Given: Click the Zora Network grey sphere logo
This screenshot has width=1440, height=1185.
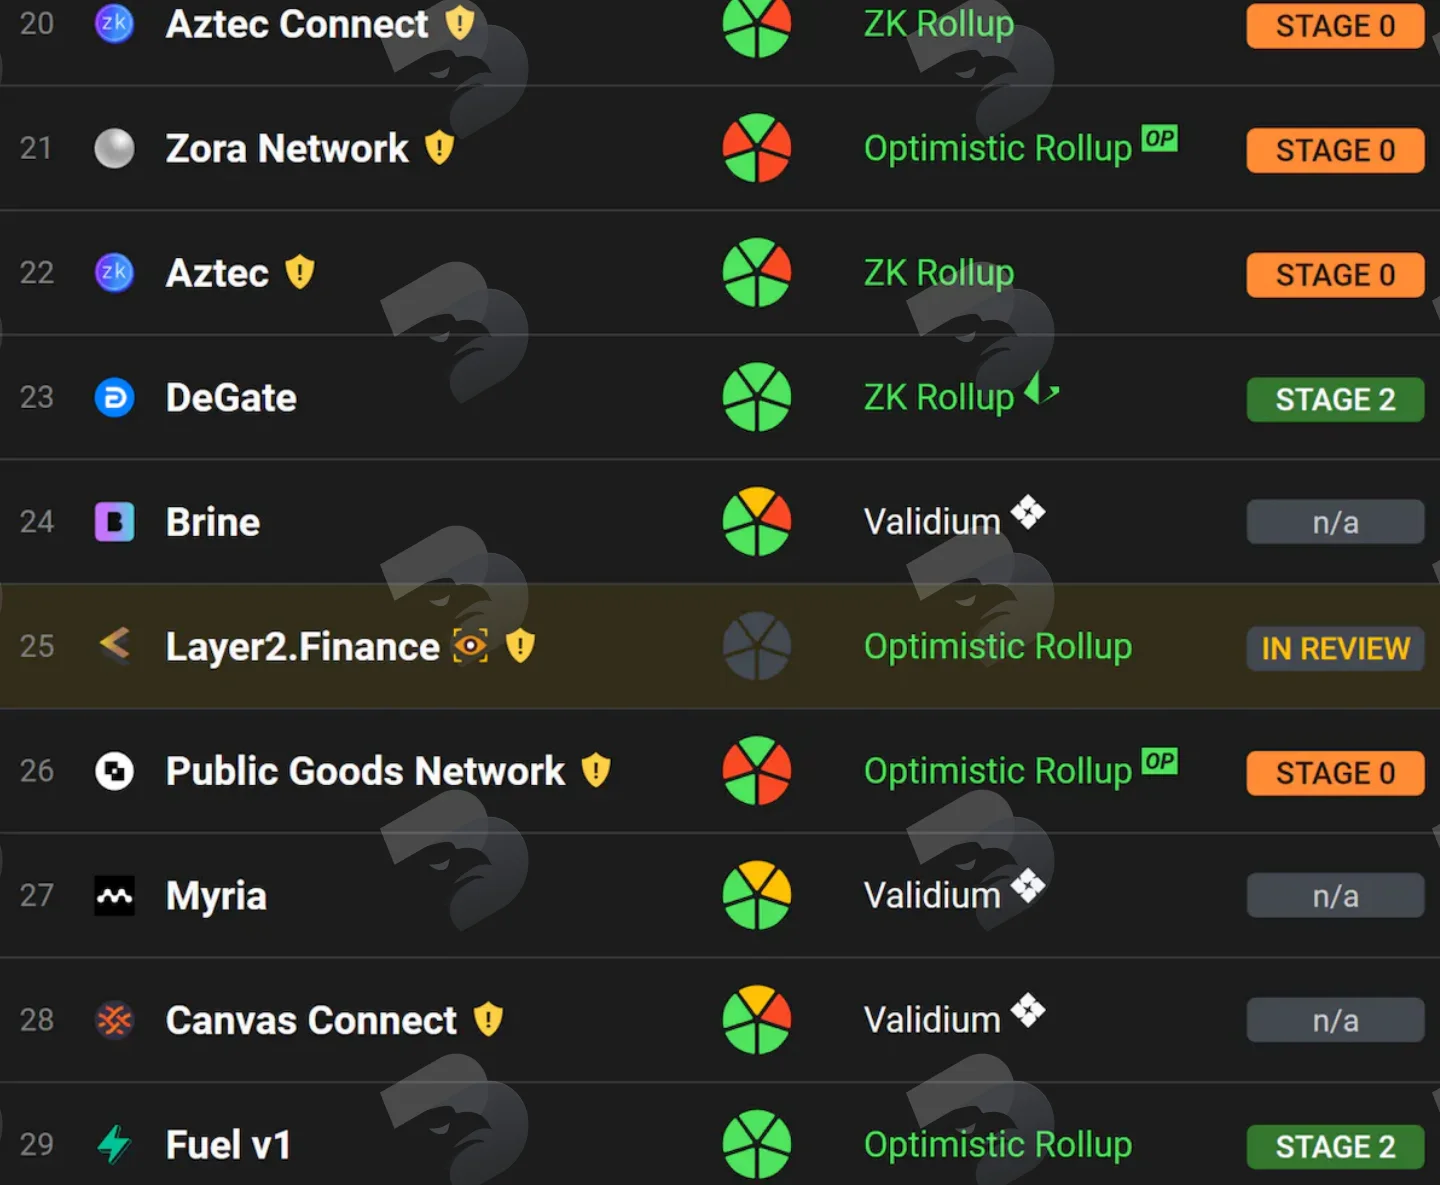Looking at the screenshot, I should (x=114, y=148).
